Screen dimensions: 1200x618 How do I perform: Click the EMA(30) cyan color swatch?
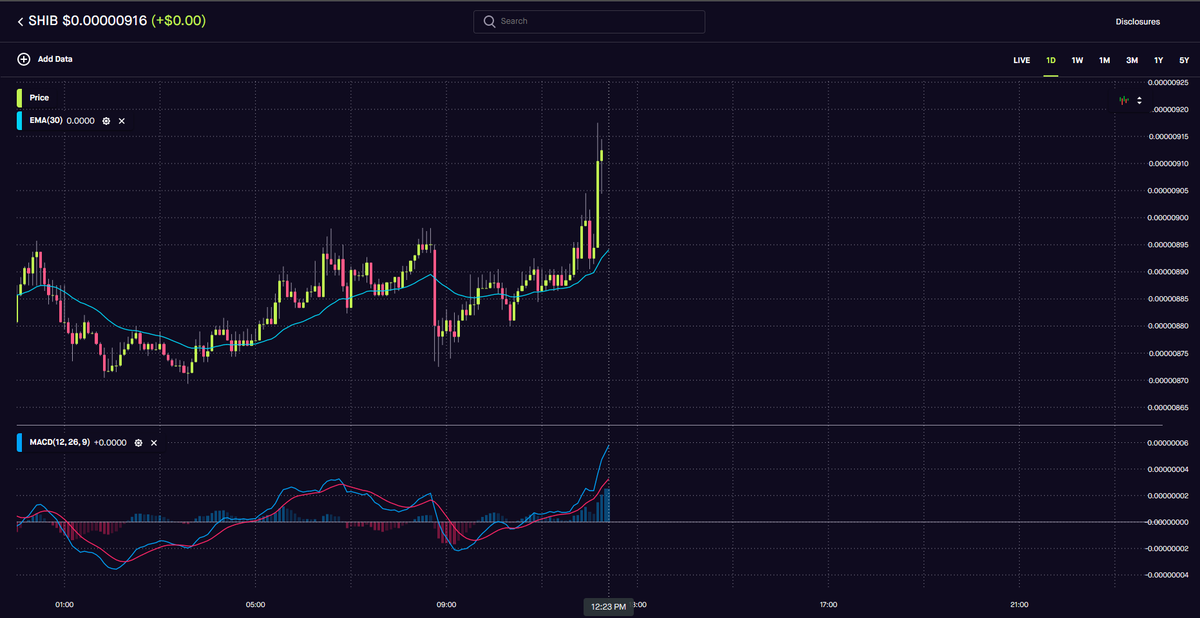pyautogui.click(x=19, y=121)
